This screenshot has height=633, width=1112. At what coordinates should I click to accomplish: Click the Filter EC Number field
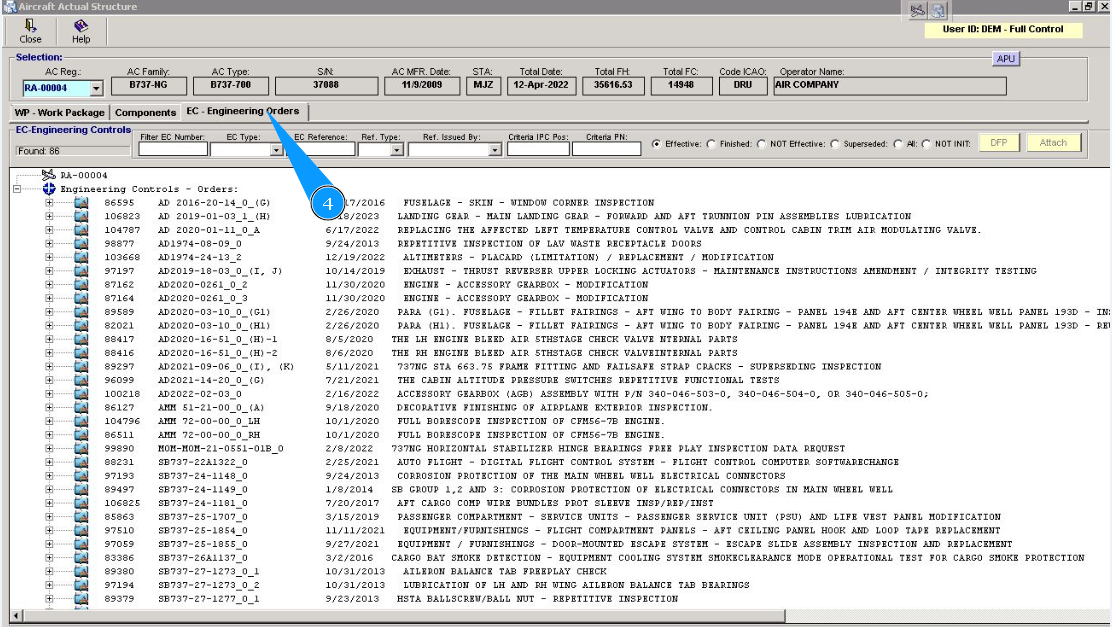tap(173, 150)
